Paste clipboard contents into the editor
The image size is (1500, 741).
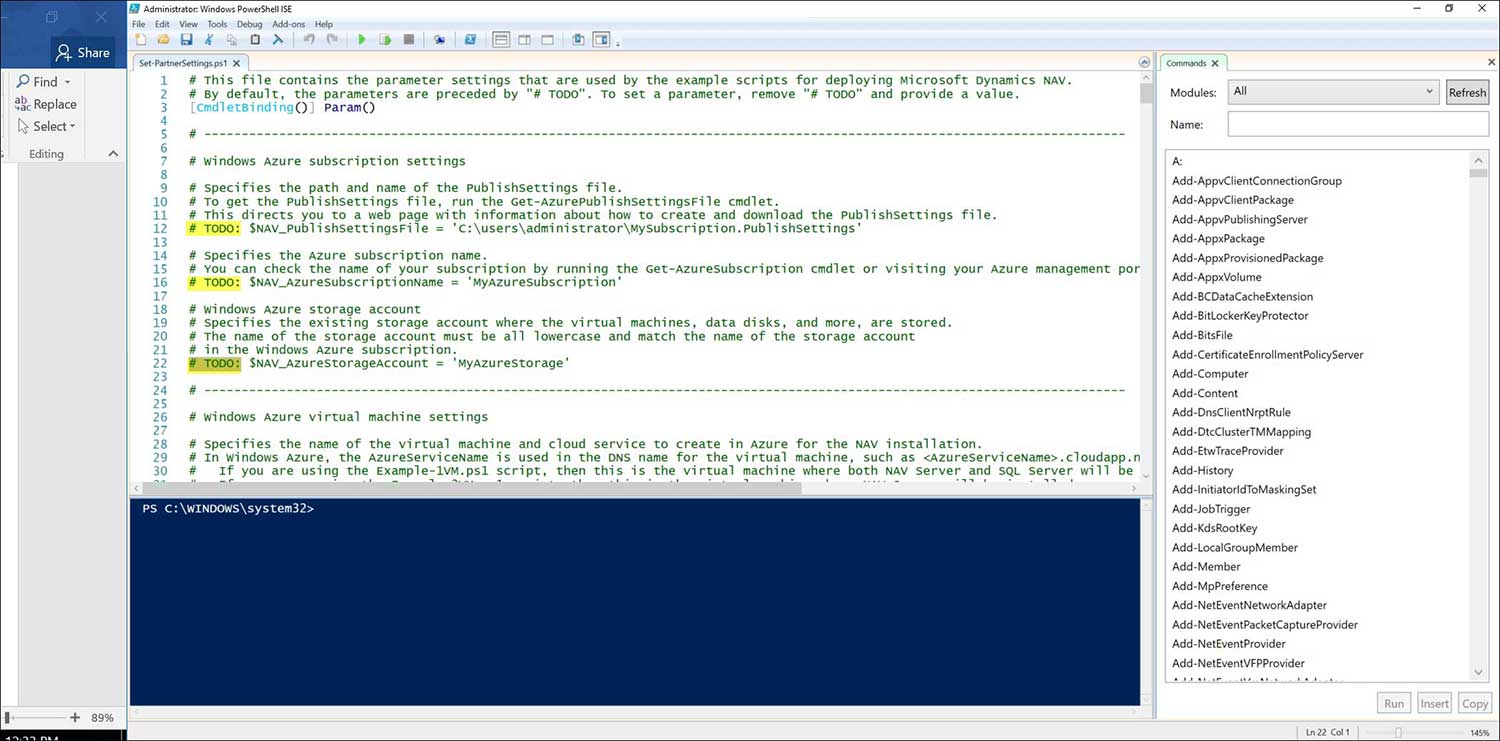click(x=256, y=39)
